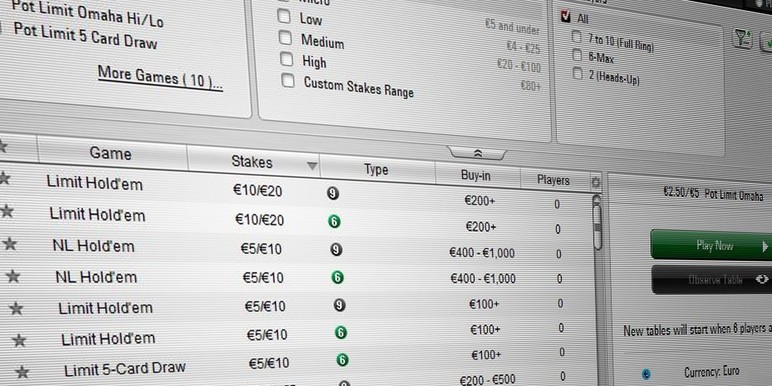Favorite star for Limit Hold'em €10/€20 9-seat row
This screenshot has height=386, width=772.
(4, 178)
